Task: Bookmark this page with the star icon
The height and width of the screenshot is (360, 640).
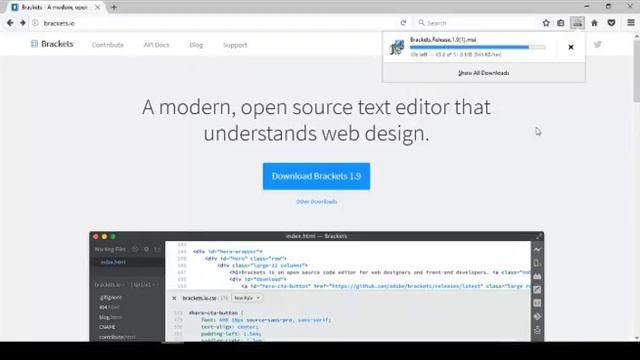Action: point(546,23)
